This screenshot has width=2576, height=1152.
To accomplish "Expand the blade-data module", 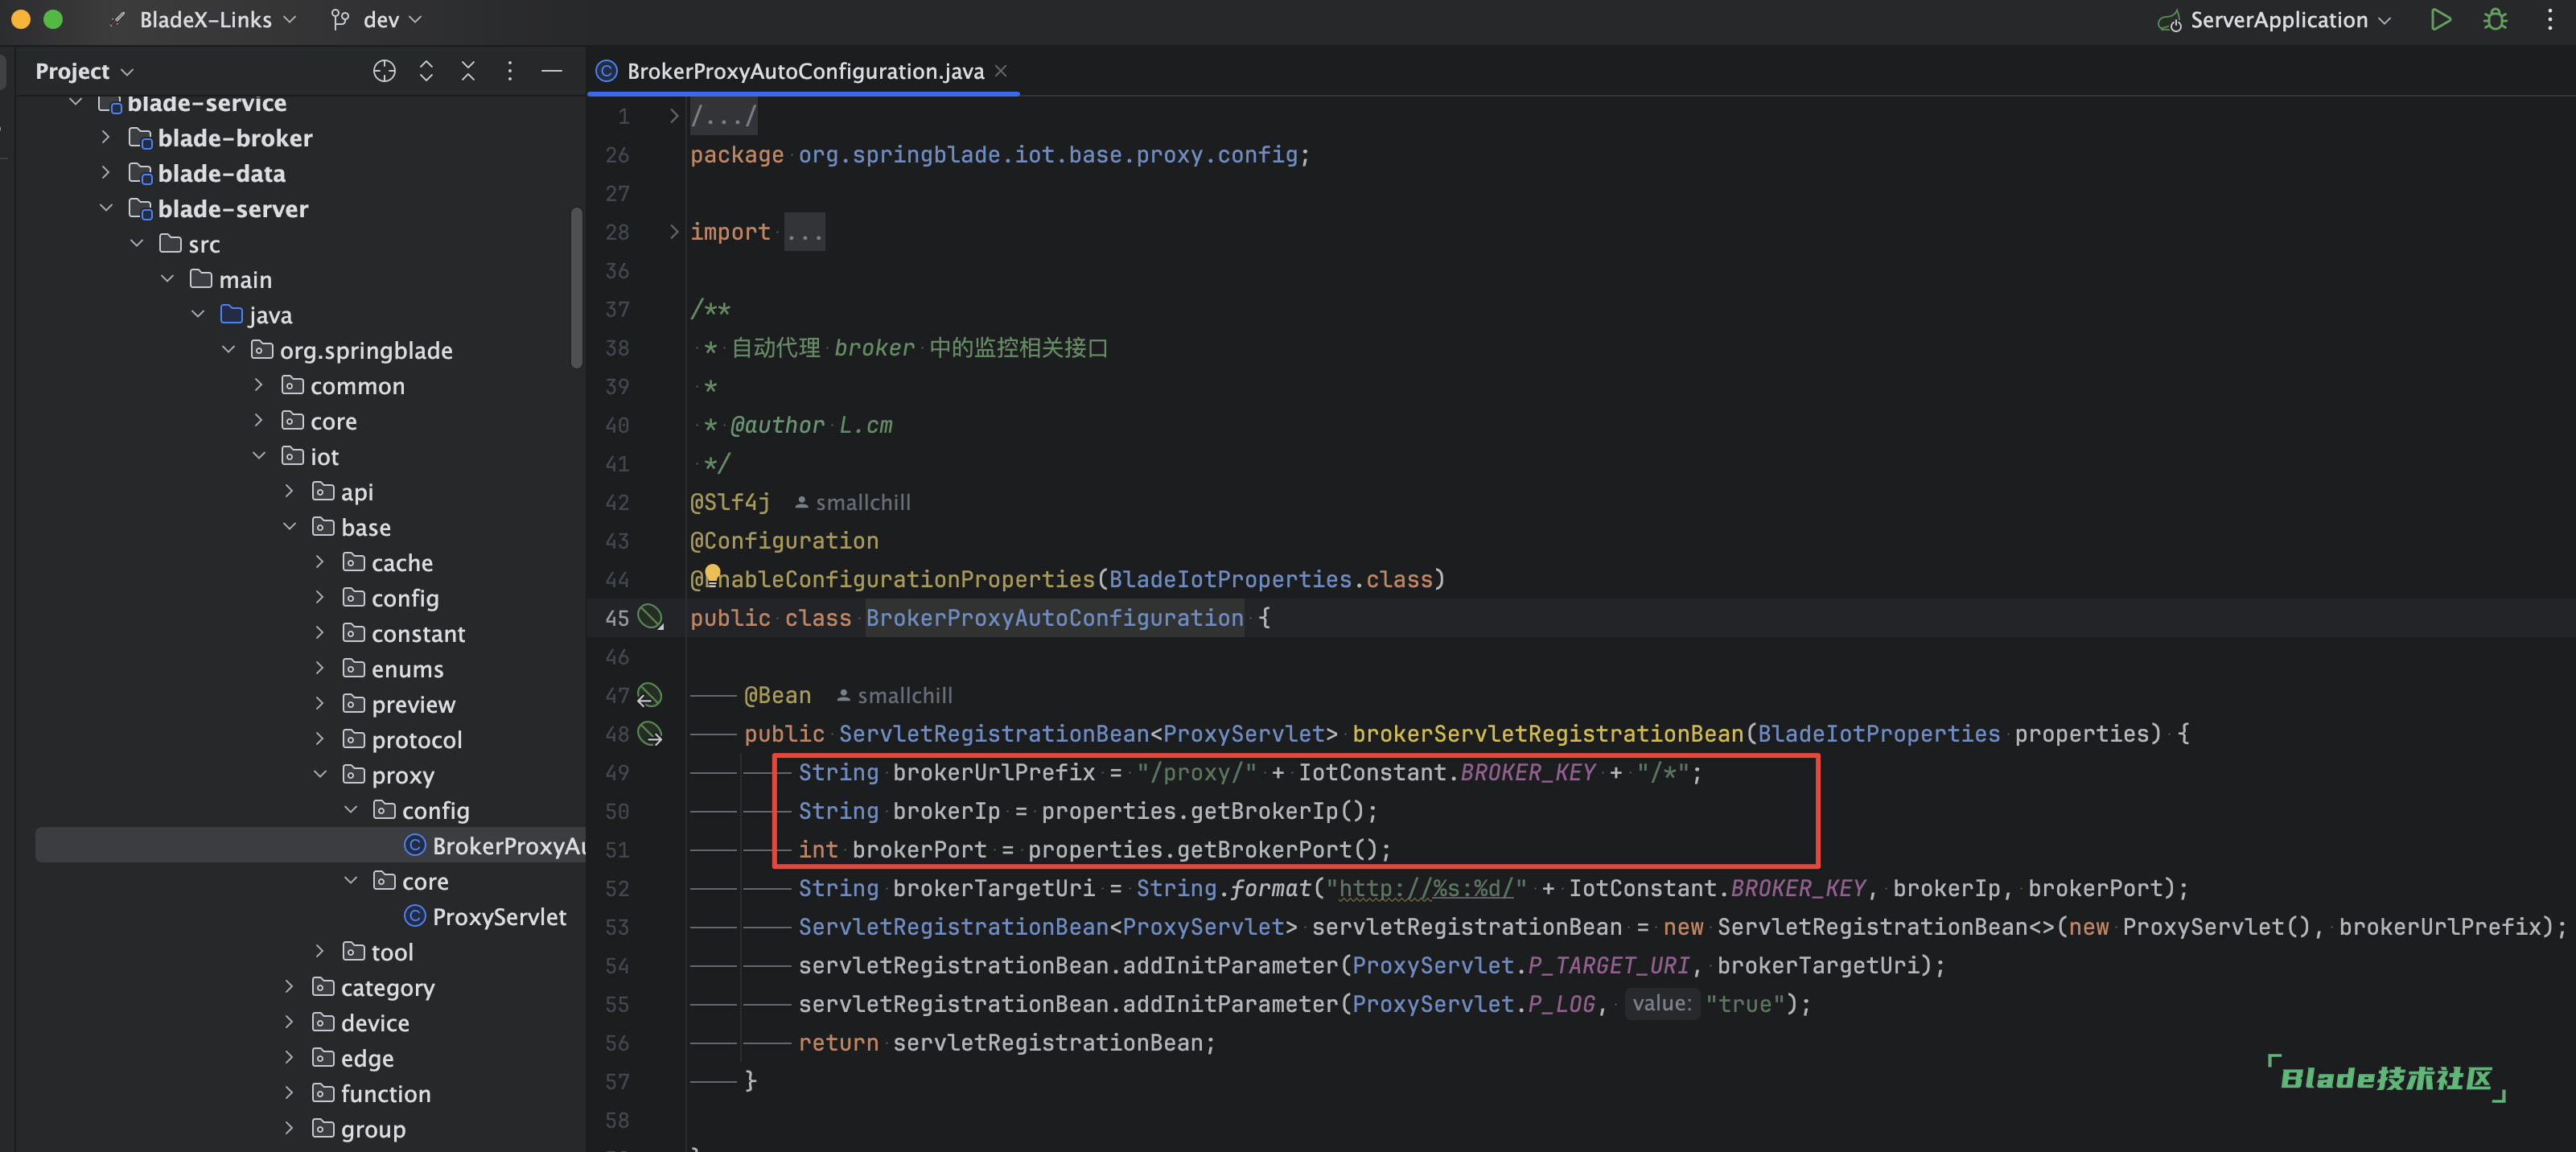I will pos(106,172).
